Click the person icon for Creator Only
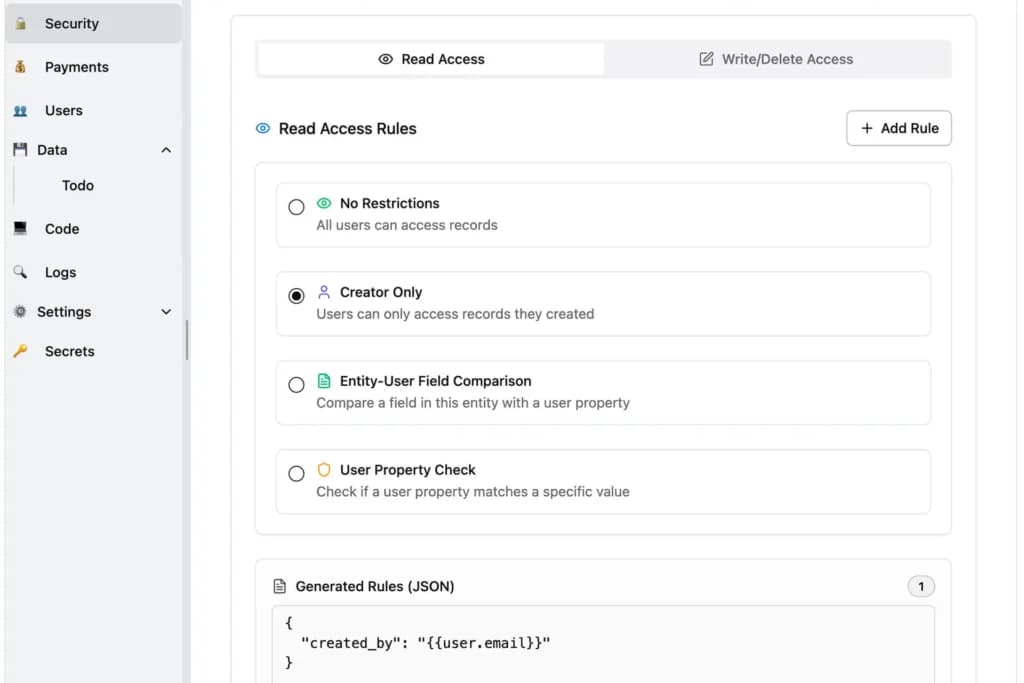 (x=324, y=292)
